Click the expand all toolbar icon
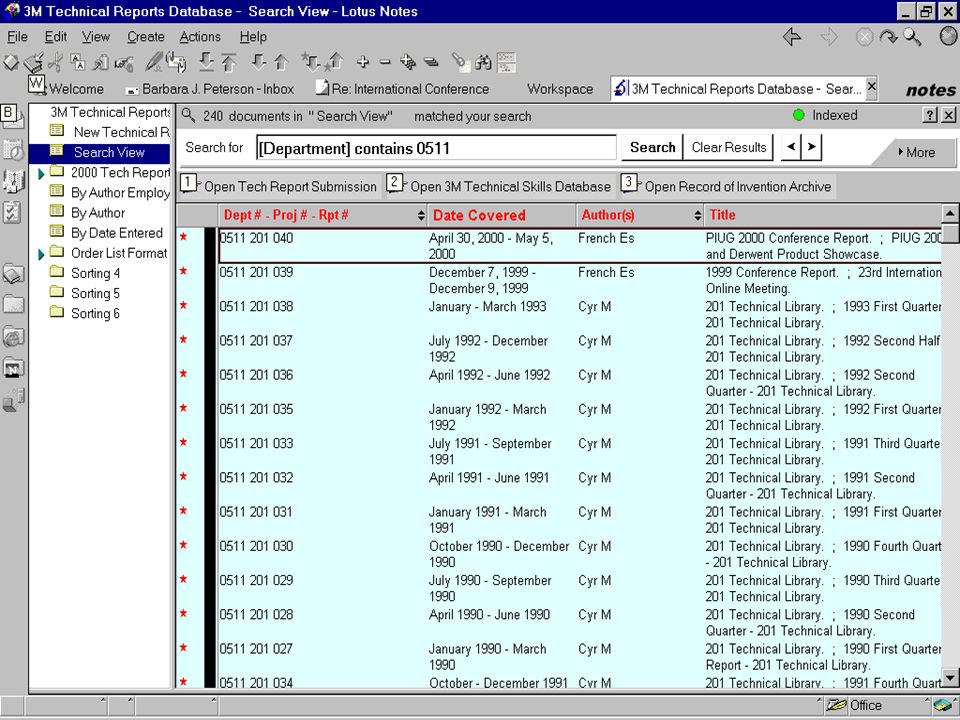This screenshot has width=960, height=720. point(407,62)
